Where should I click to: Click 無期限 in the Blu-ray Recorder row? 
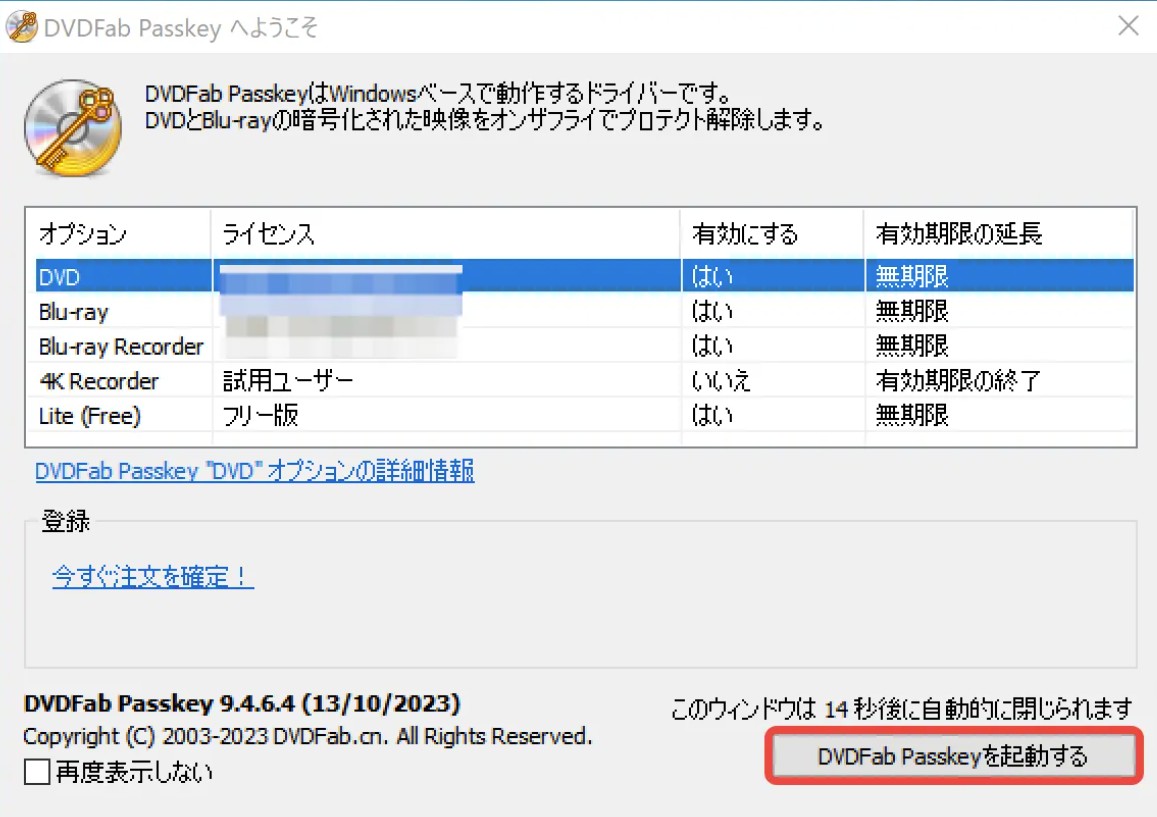[x=912, y=346]
